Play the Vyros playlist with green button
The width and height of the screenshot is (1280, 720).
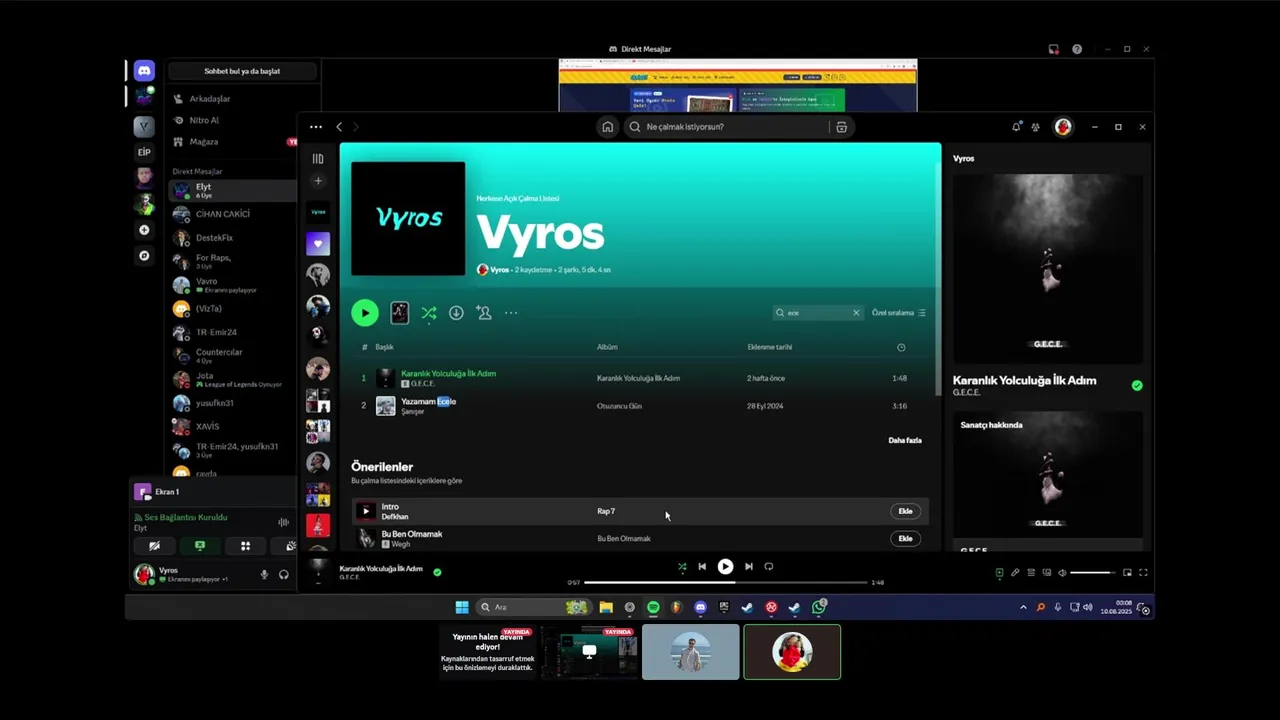(365, 313)
